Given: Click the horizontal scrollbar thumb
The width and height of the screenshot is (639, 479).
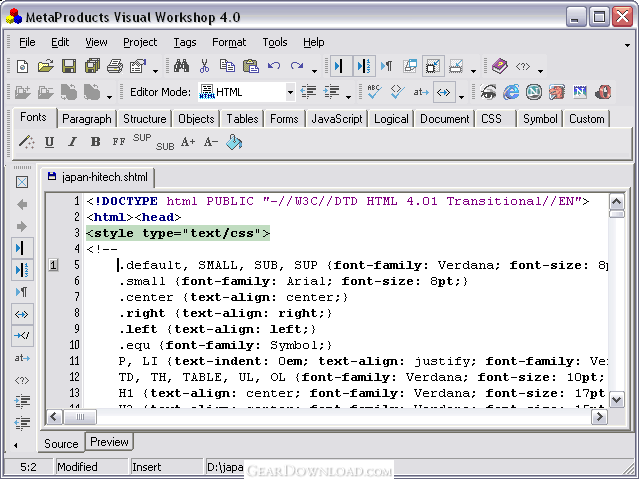Looking at the screenshot, I should click(x=80, y=417).
